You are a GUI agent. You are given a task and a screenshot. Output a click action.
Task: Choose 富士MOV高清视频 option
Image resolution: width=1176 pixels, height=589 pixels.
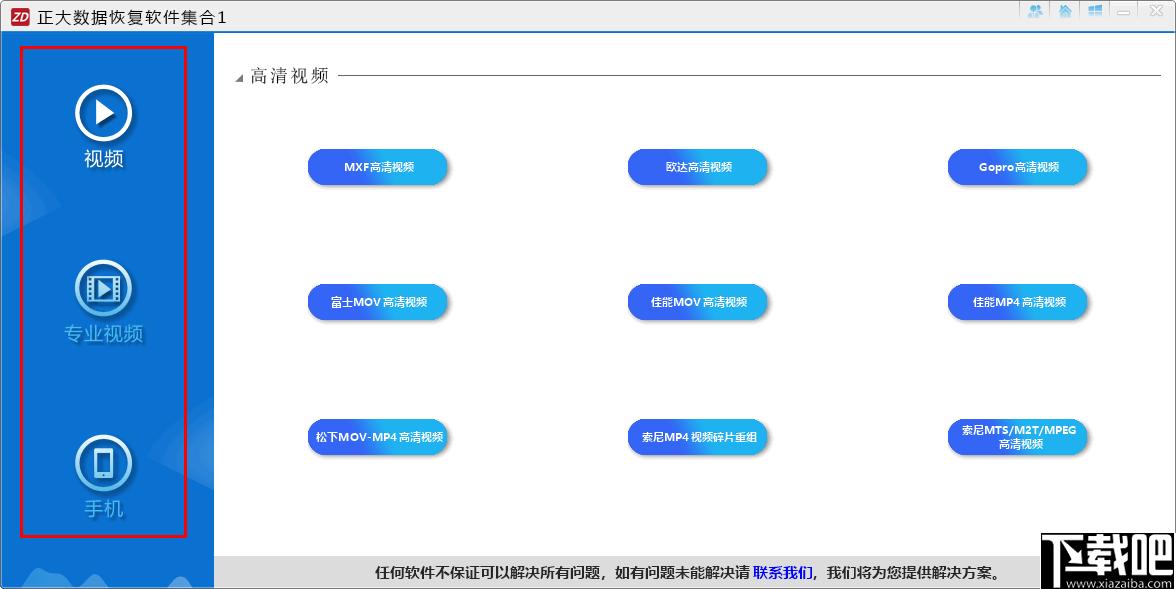tap(378, 302)
